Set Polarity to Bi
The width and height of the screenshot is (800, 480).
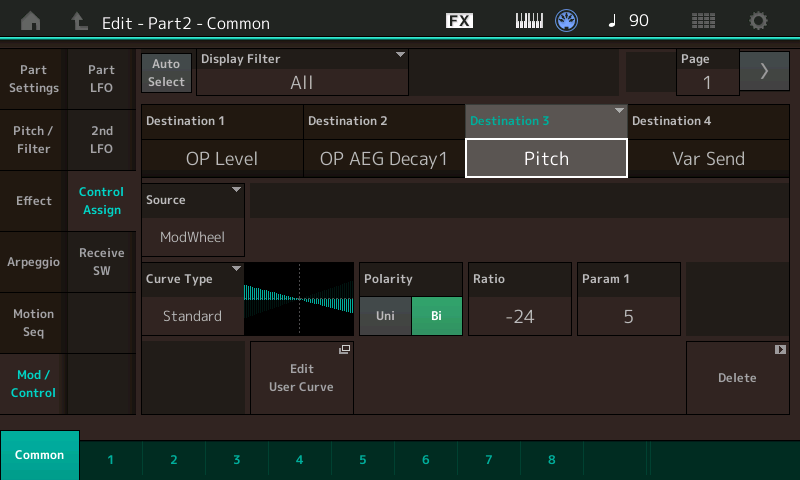(437, 316)
